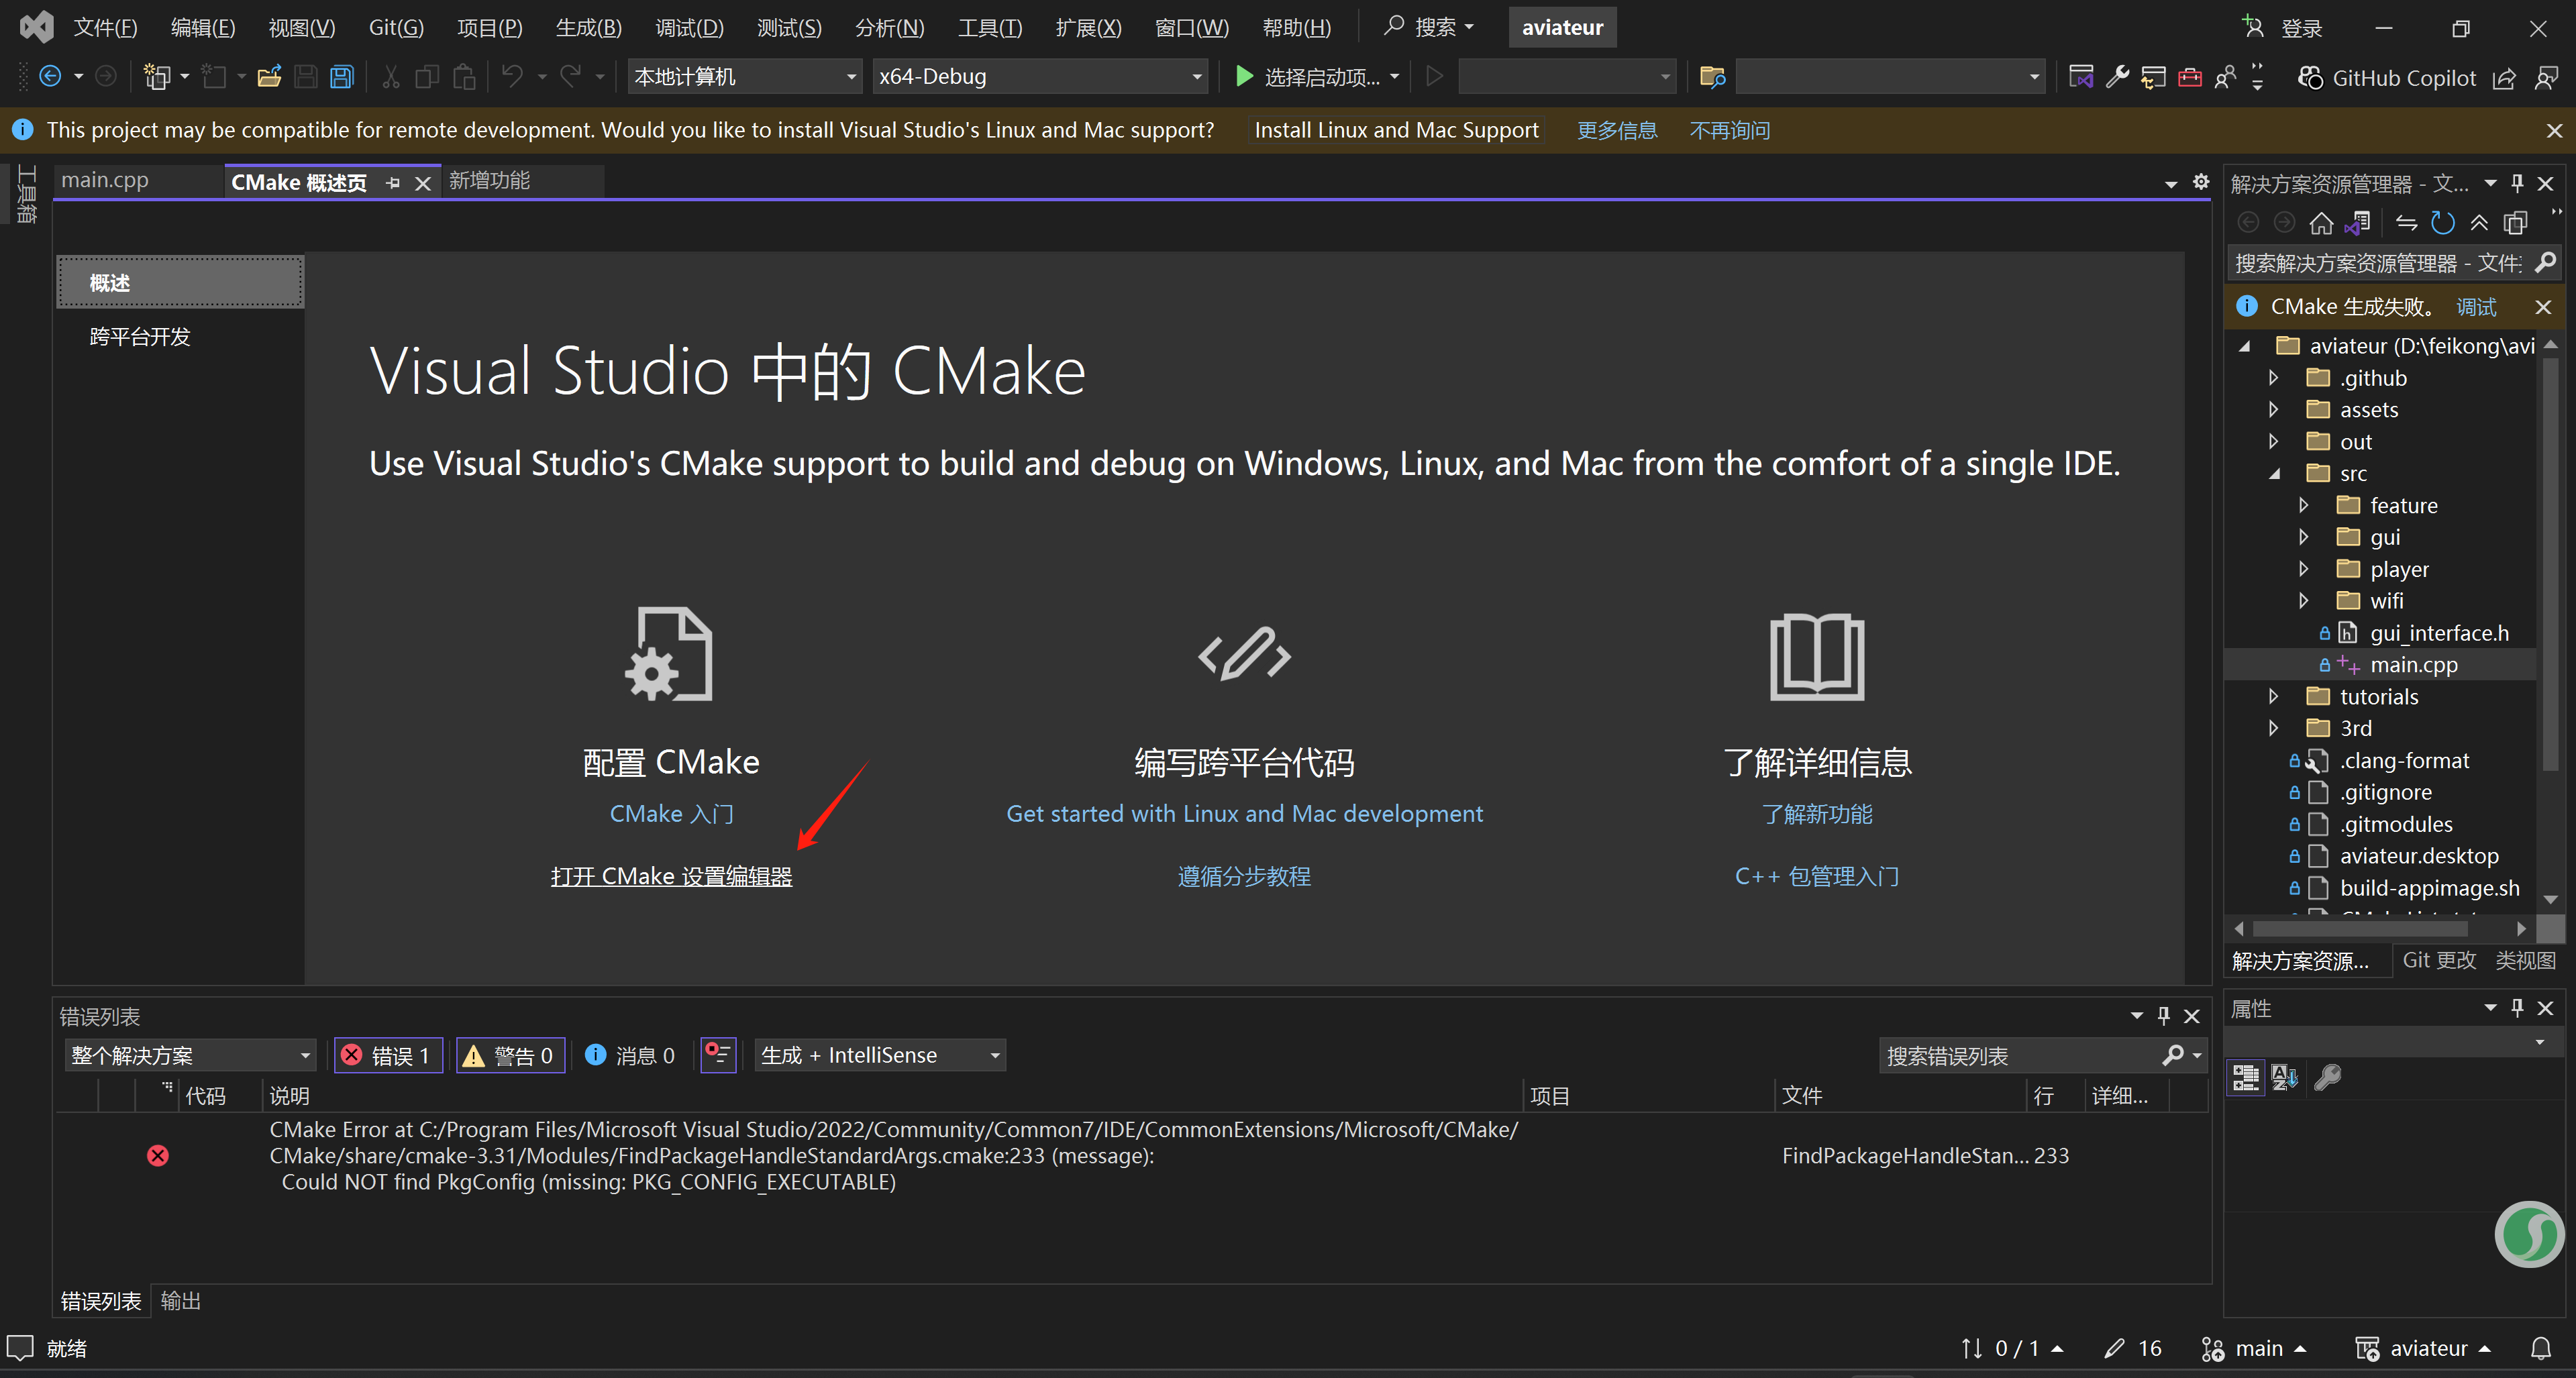Screen dimensions: 2576x1378
Task: Click Collapse All icon in Solution Explorer
Action: (2480, 223)
